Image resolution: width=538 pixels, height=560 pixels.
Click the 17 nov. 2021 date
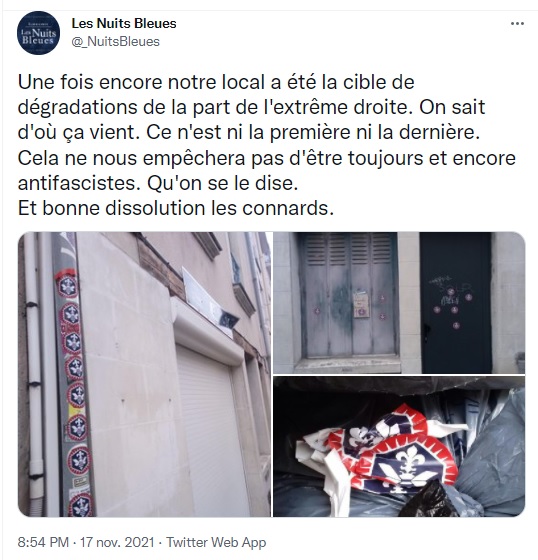click(x=117, y=542)
